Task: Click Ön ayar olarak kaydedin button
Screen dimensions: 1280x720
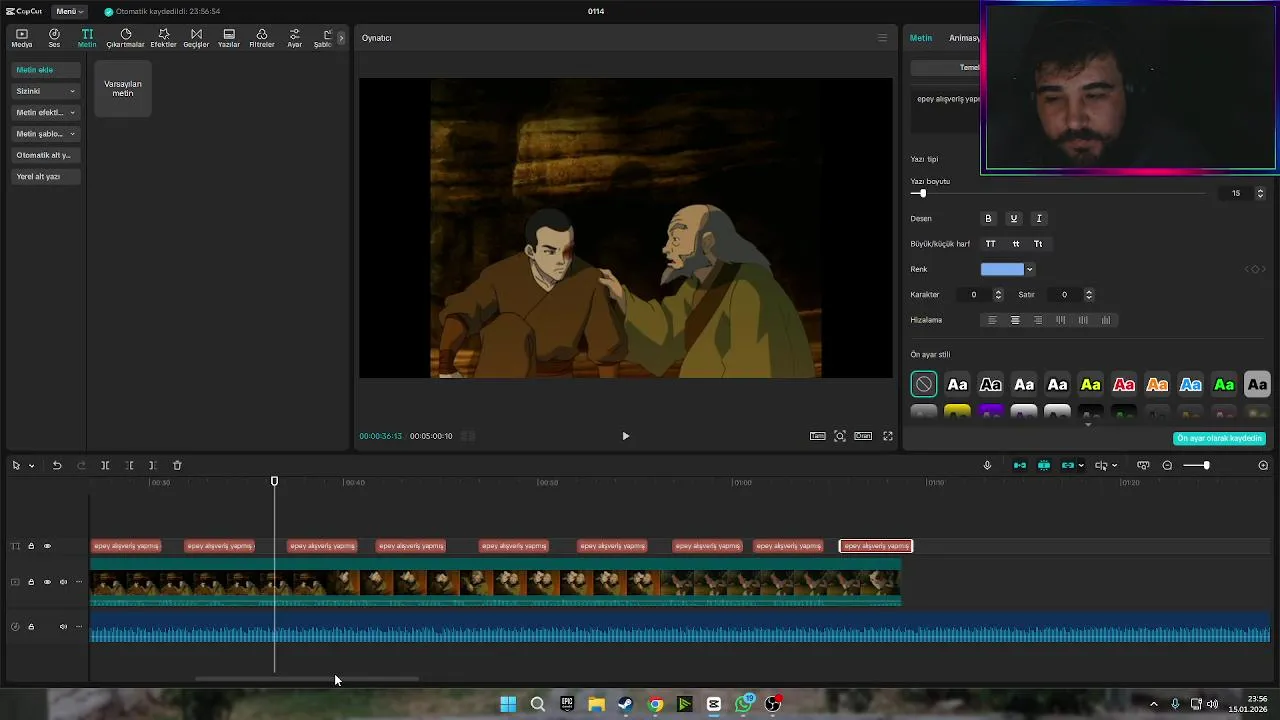Action: click(1220, 438)
